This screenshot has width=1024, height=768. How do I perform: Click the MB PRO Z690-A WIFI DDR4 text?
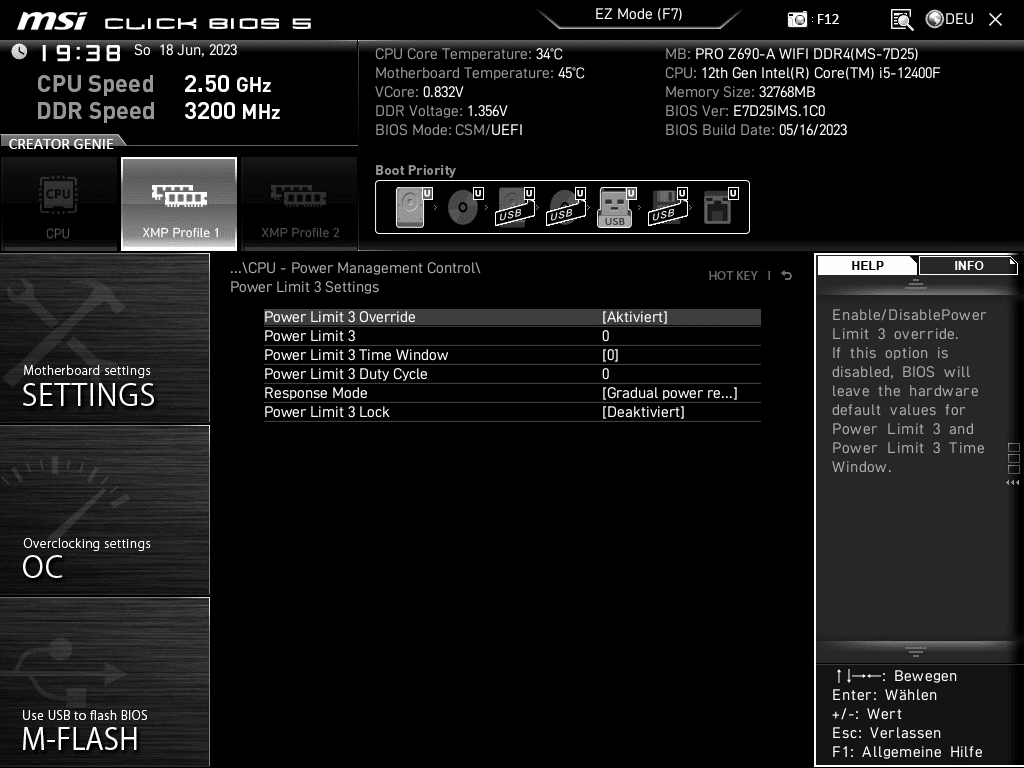pyautogui.click(x=792, y=54)
